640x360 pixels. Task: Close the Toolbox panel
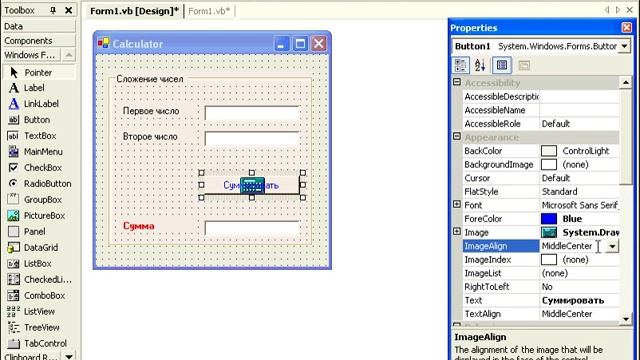coord(69,10)
